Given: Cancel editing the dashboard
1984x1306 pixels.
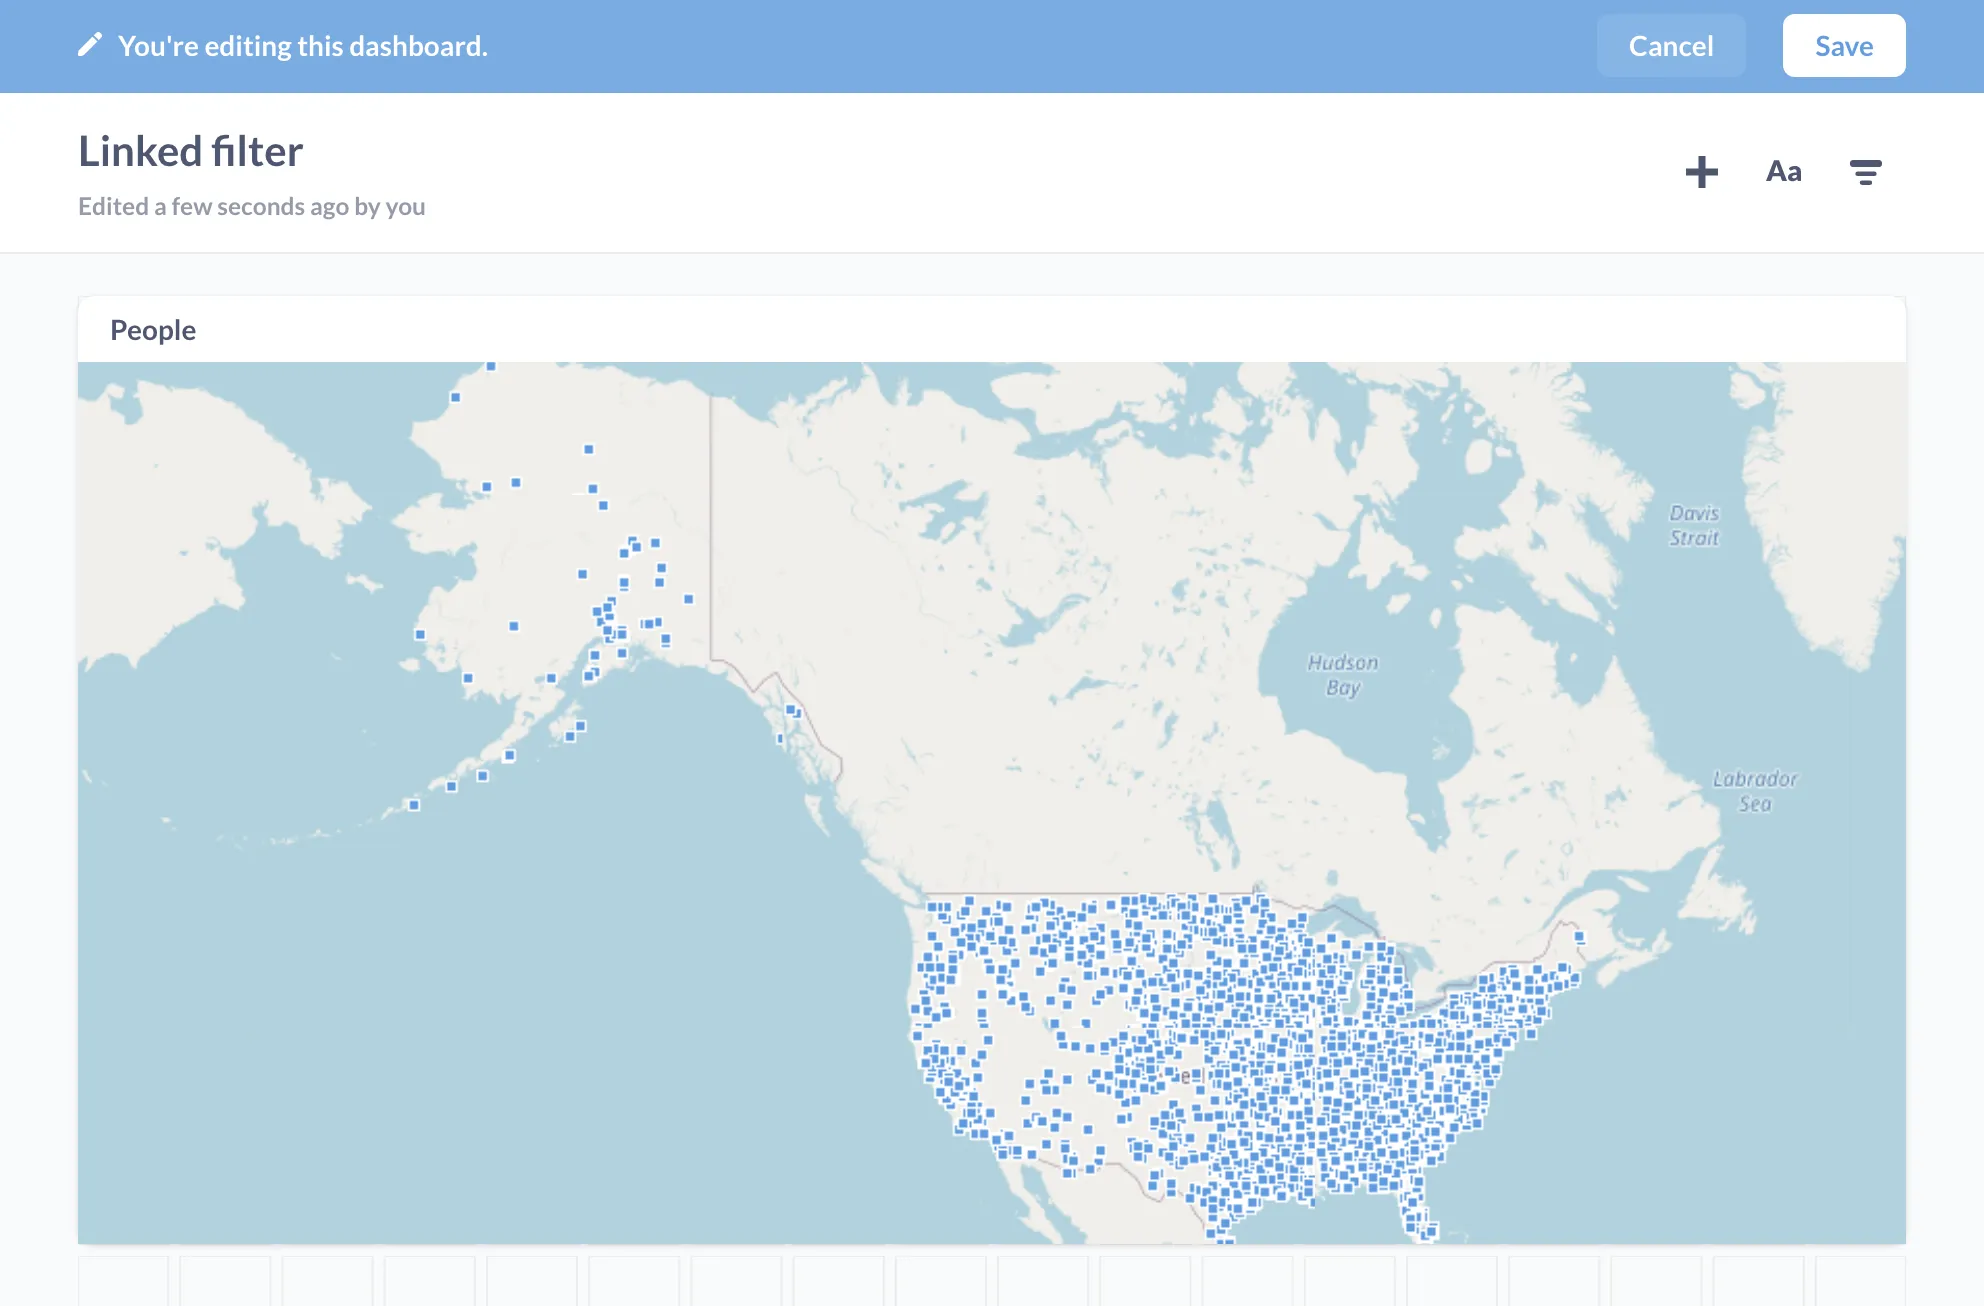Looking at the screenshot, I should pos(1671,46).
